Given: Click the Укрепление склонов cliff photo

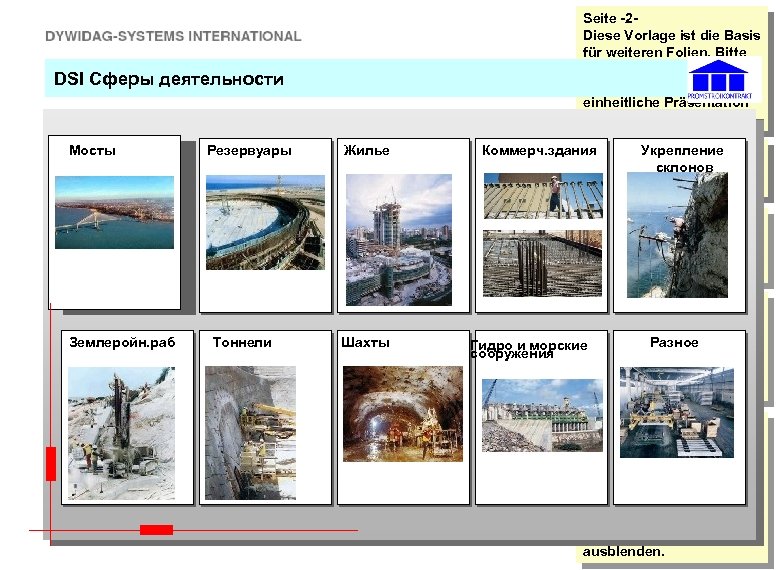Looking at the screenshot, I should (677, 235).
